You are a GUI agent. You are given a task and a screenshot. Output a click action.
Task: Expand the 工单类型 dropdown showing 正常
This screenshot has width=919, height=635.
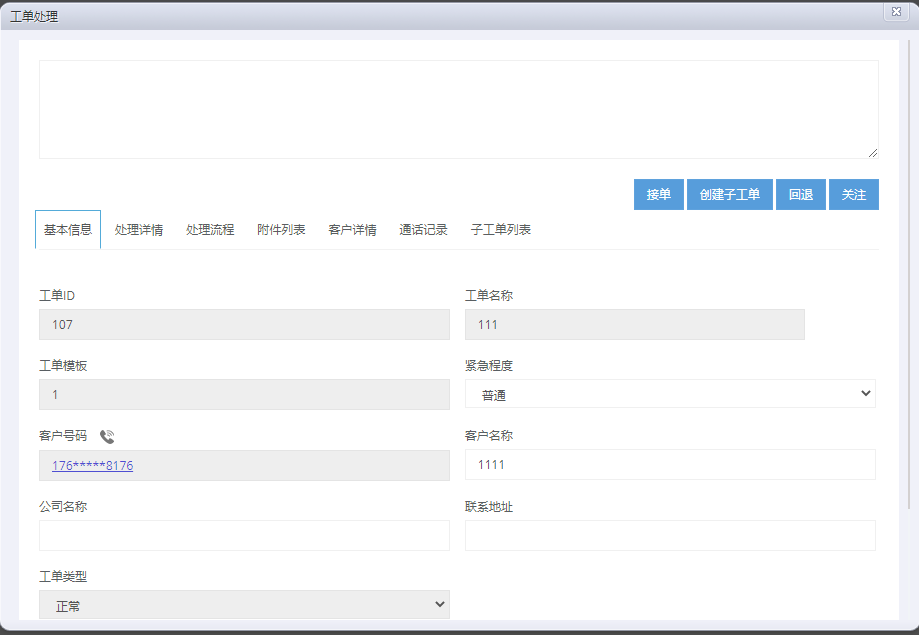[x=244, y=605]
